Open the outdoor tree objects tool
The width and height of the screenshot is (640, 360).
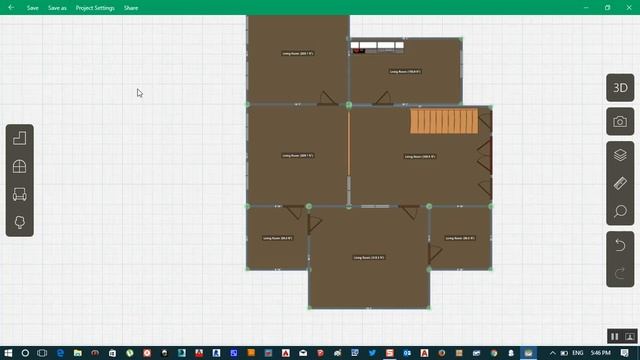20,222
